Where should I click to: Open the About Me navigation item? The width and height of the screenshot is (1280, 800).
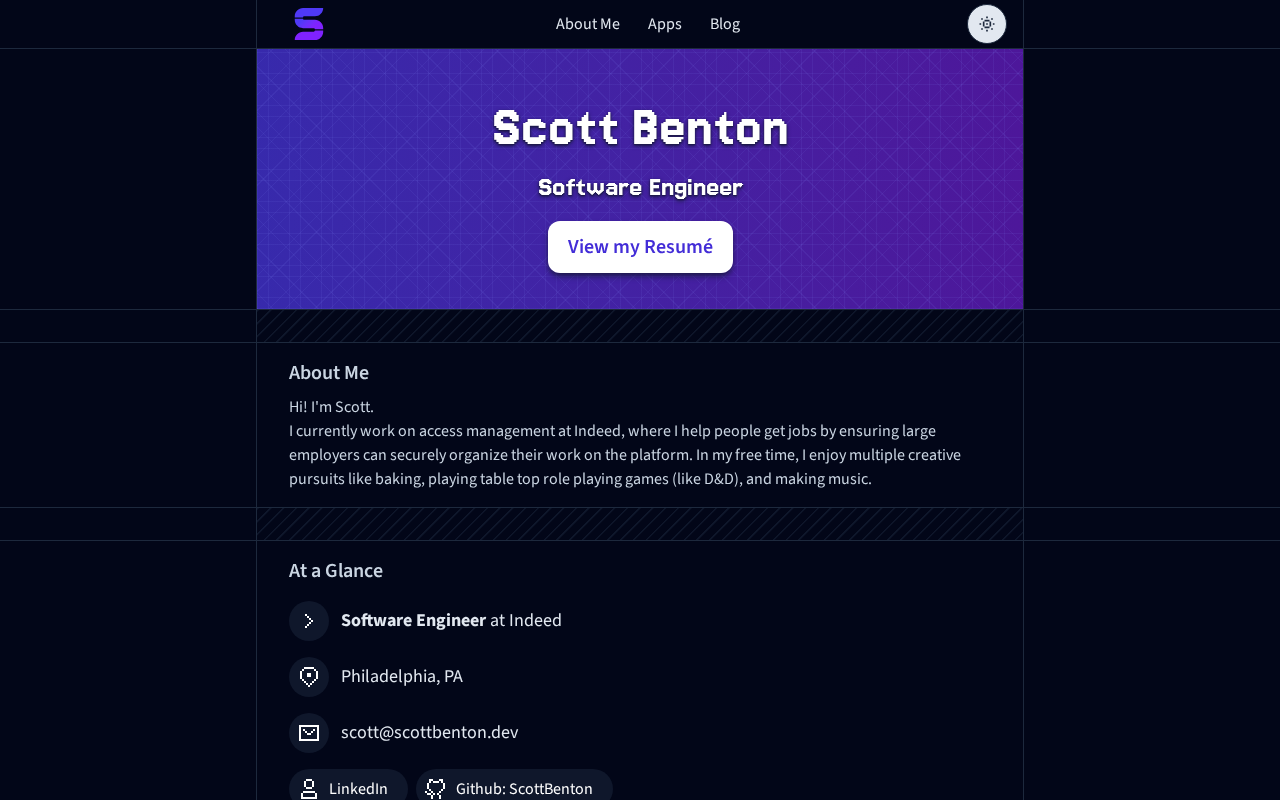(588, 24)
